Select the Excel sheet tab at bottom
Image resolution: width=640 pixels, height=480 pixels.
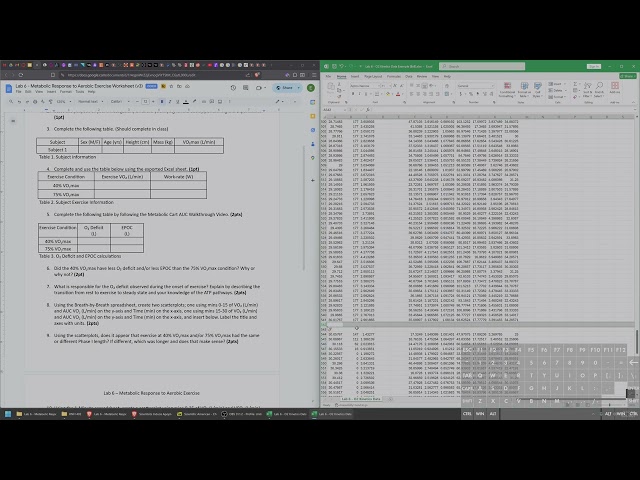361,399
